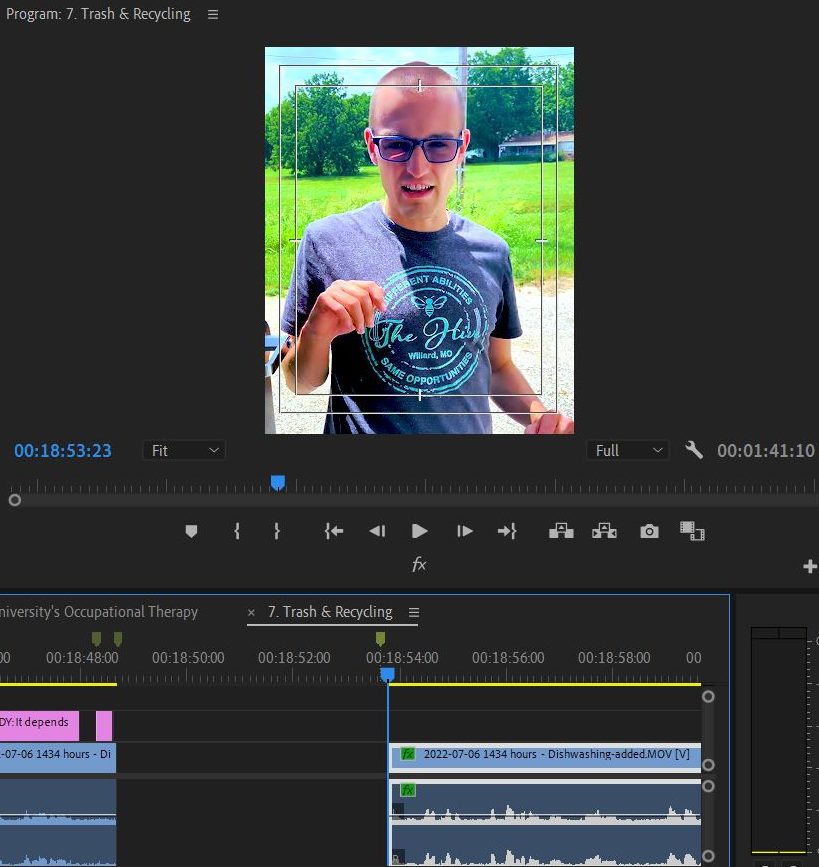819x867 pixels.
Task: Click the 00:18:50:00 timeline ruler label
Action: [x=188, y=657]
